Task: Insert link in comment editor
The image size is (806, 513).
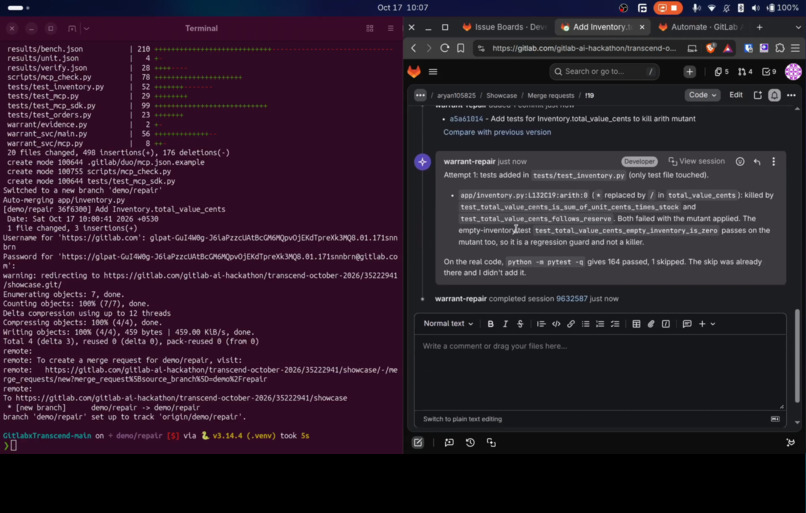Action: (x=571, y=324)
